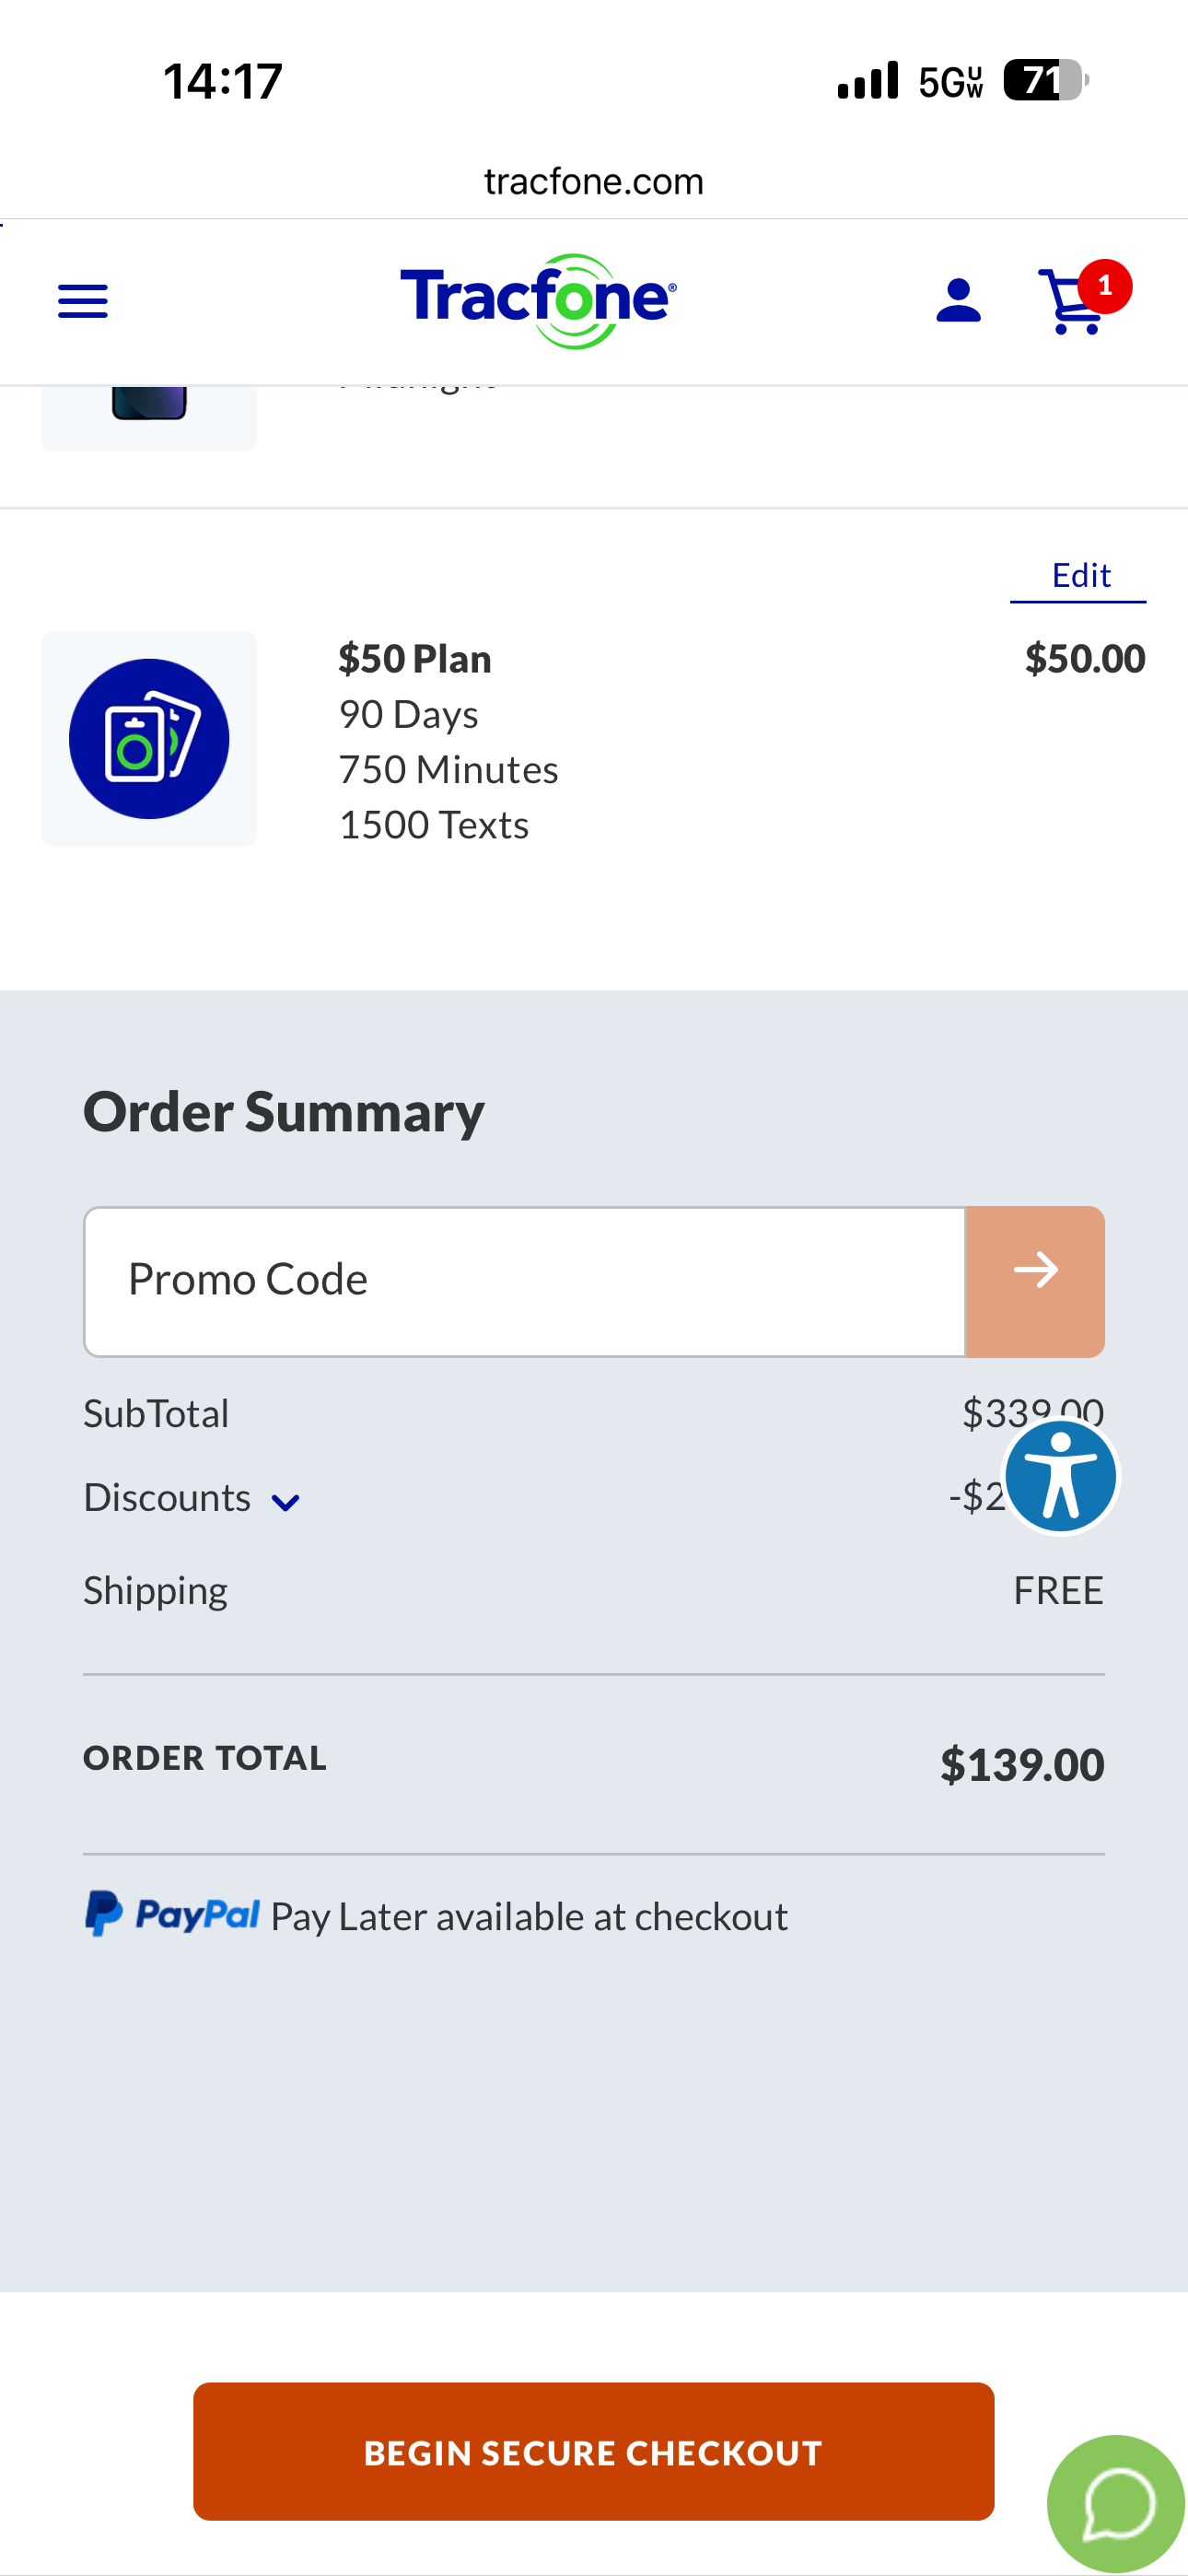Tap the Tracfone logo
Image resolution: width=1188 pixels, height=2576 pixels.
tap(538, 300)
